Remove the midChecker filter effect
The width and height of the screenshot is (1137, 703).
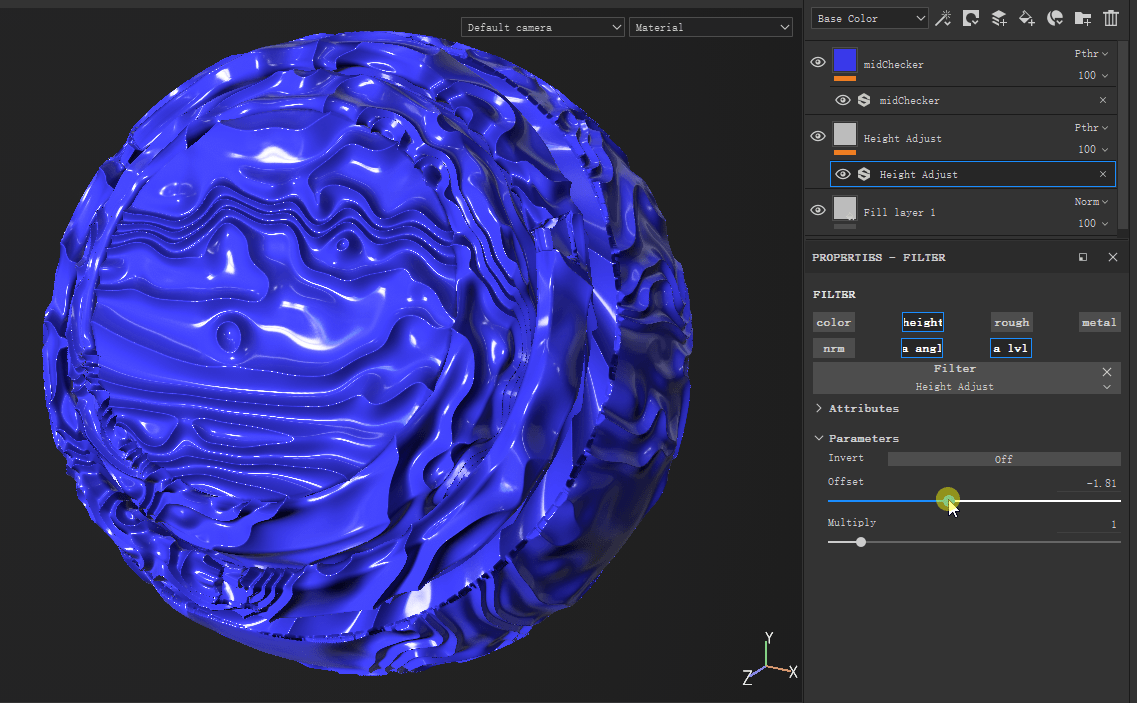(x=1103, y=100)
